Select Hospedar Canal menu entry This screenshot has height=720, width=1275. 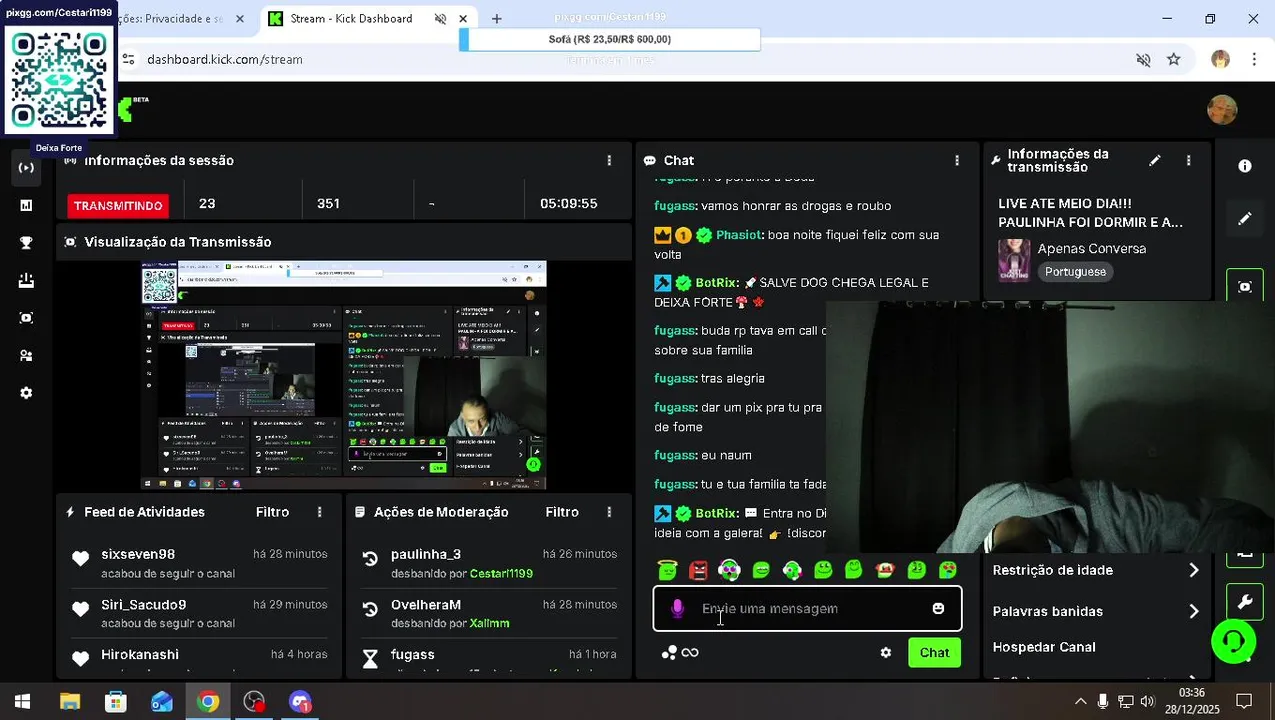[1044, 647]
